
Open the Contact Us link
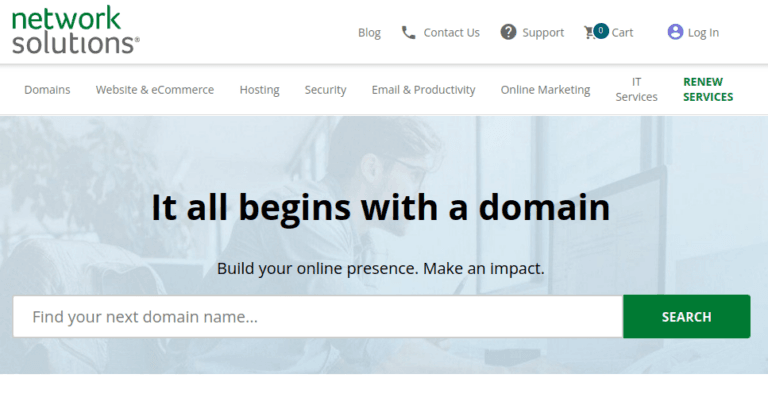(x=451, y=32)
